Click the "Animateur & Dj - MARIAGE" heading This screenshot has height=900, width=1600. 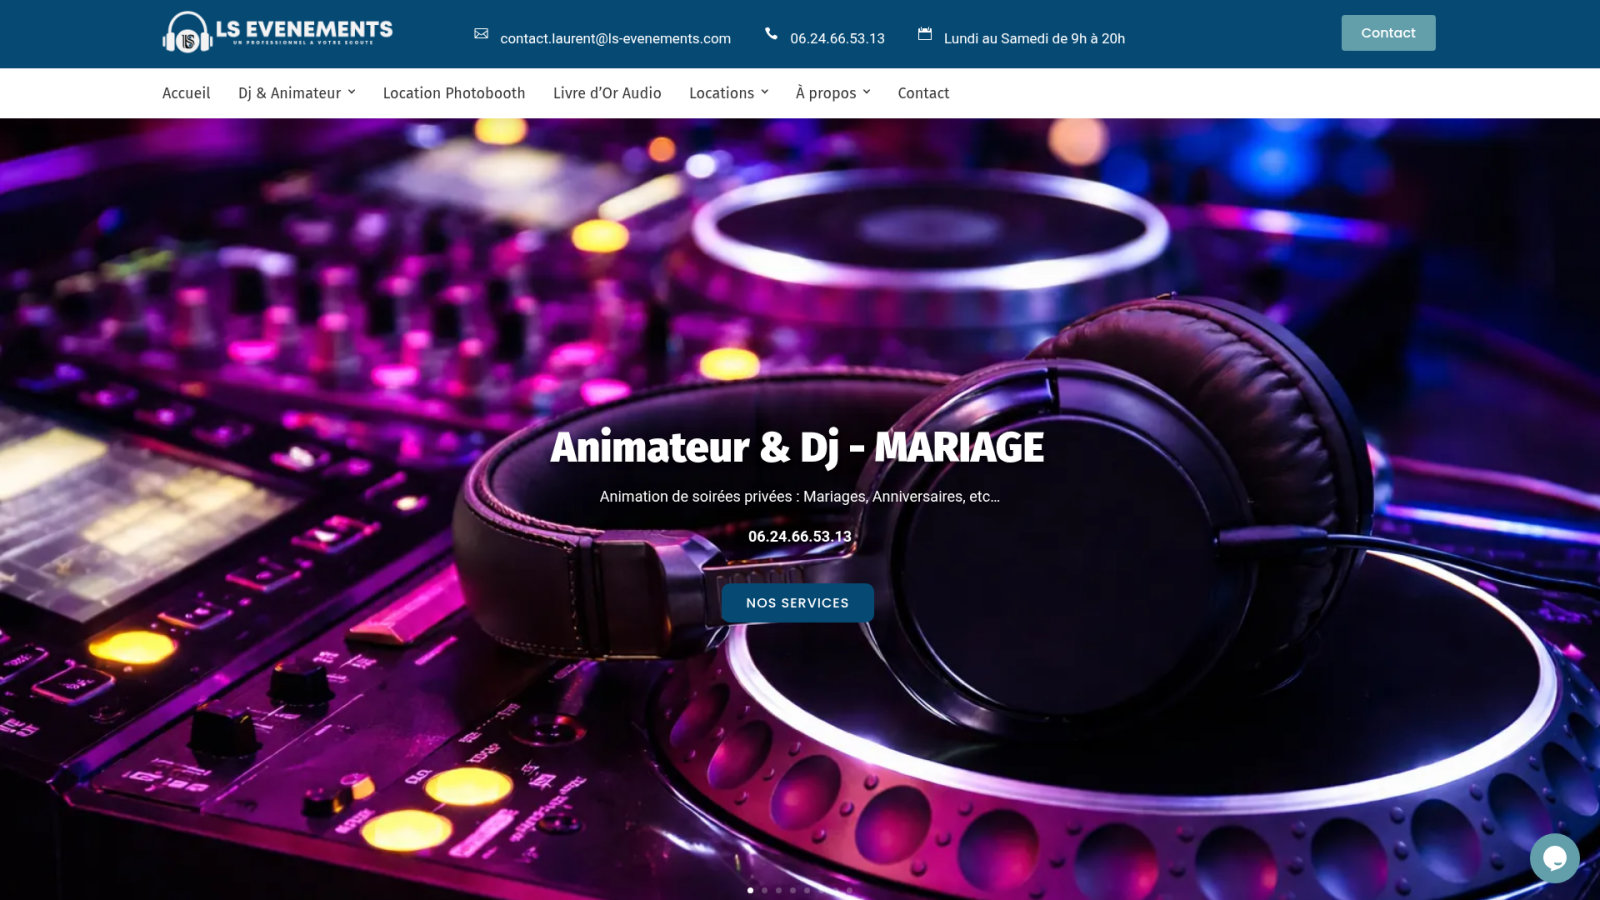tap(797, 447)
